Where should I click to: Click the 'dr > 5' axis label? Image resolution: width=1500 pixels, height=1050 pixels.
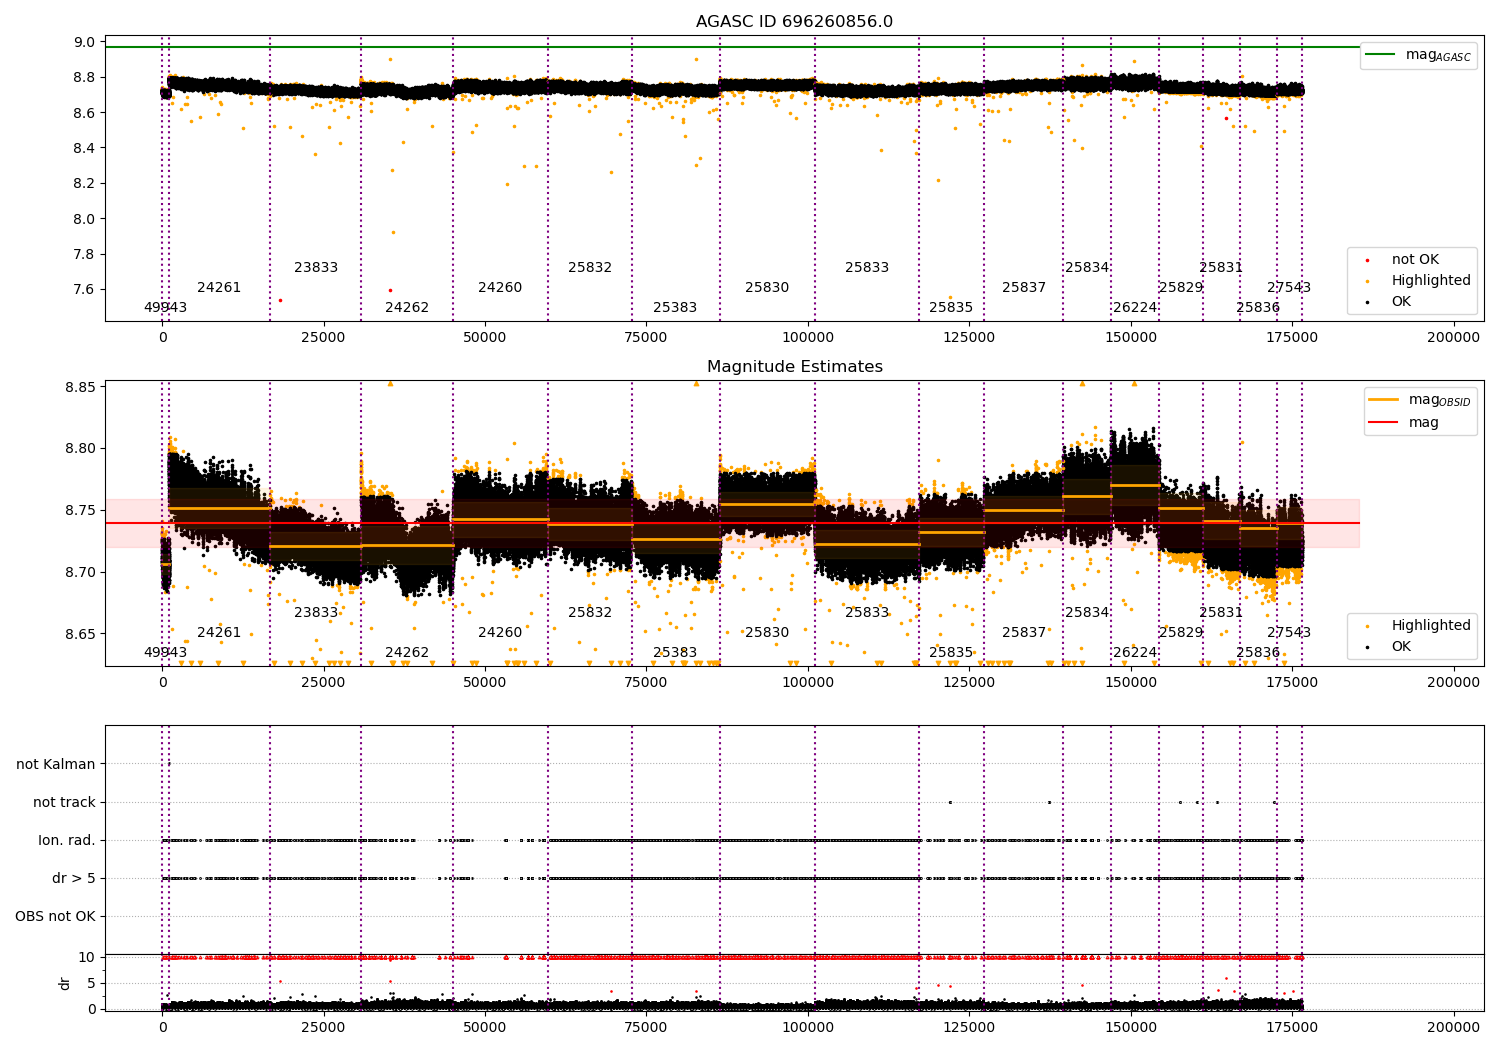pos(74,878)
